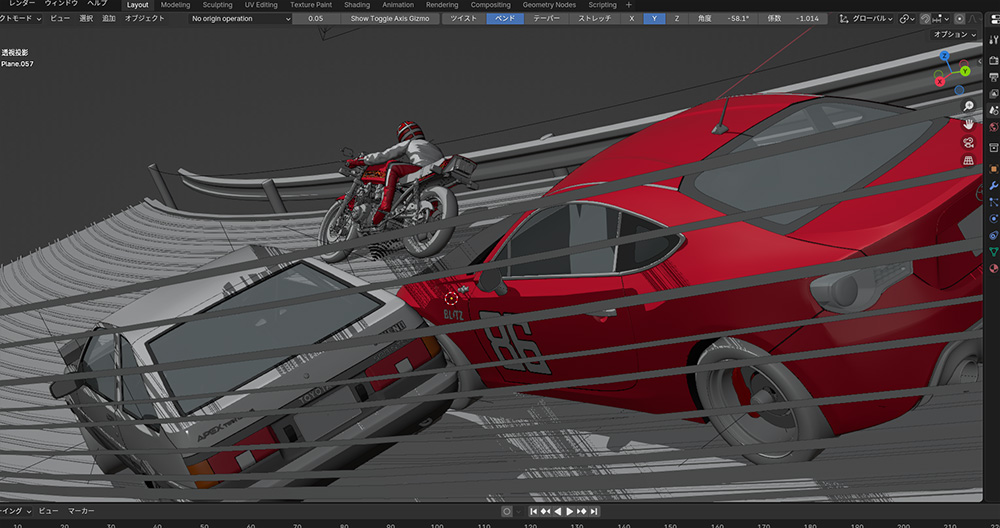Adjust the 係数 -1.014 field
Screen dimensions: 1000x528
coord(793,18)
